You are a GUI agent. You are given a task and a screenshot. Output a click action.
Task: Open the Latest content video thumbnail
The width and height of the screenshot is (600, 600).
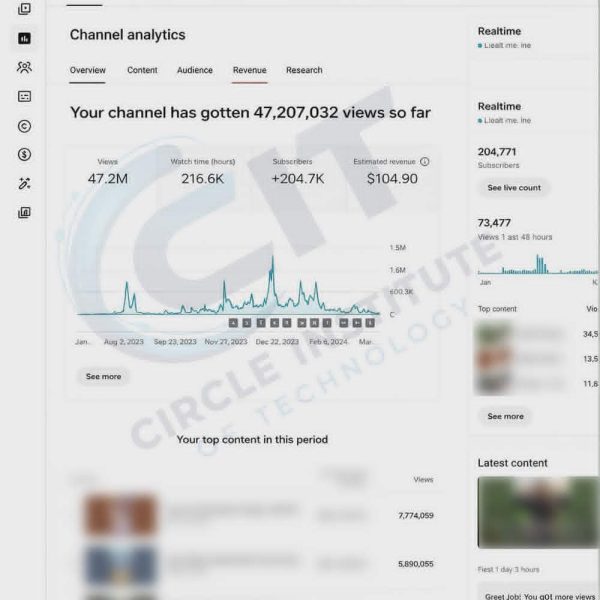click(538, 512)
